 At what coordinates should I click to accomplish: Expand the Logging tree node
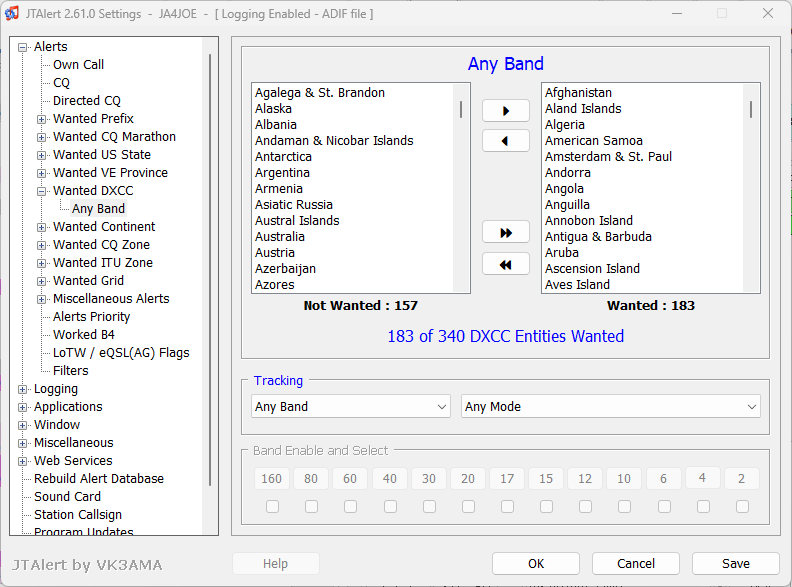(22, 389)
